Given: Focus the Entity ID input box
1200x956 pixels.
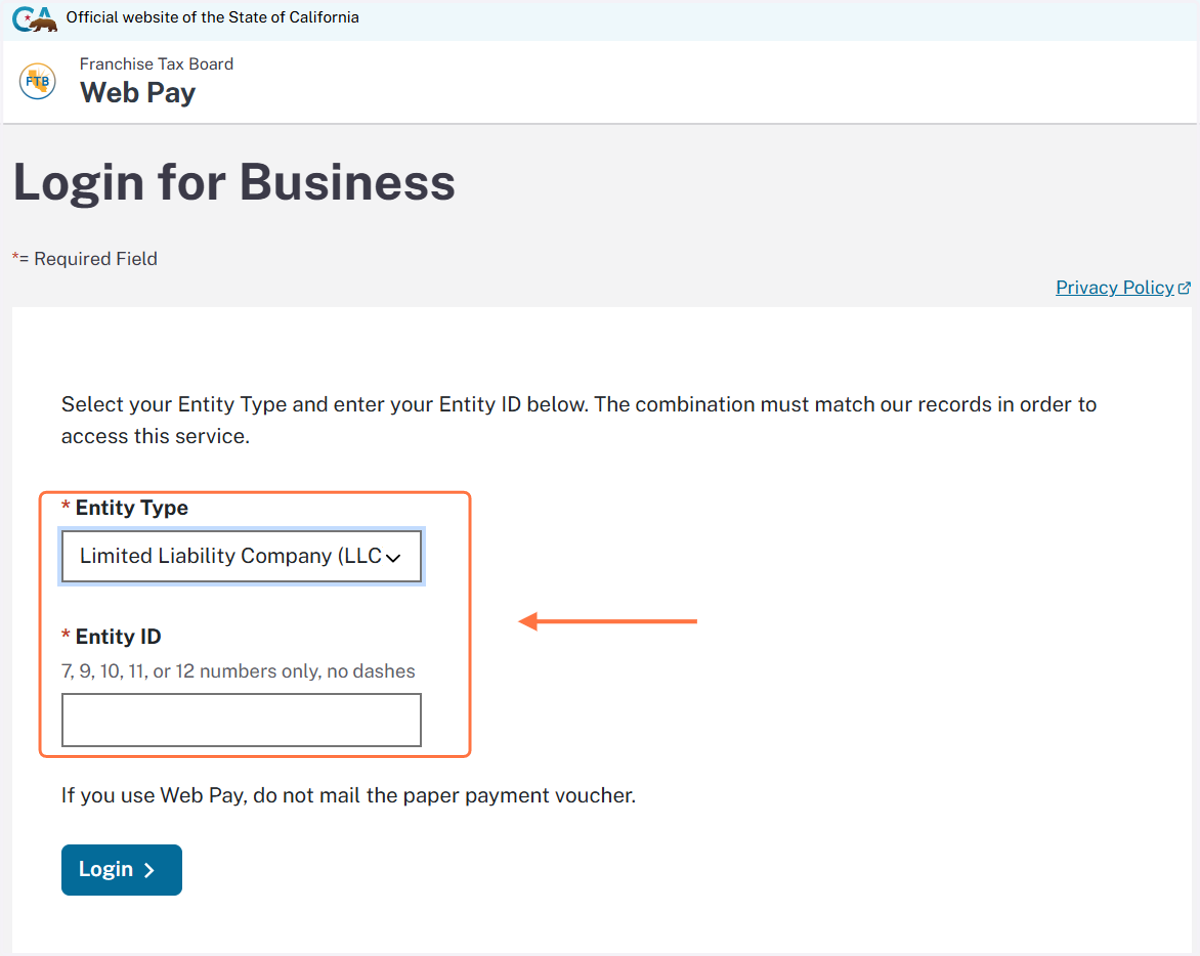Looking at the screenshot, I should [x=241, y=720].
